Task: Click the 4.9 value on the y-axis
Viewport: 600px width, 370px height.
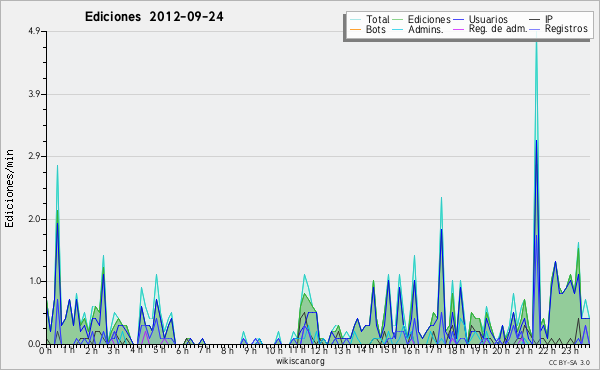Action: tap(34, 31)
